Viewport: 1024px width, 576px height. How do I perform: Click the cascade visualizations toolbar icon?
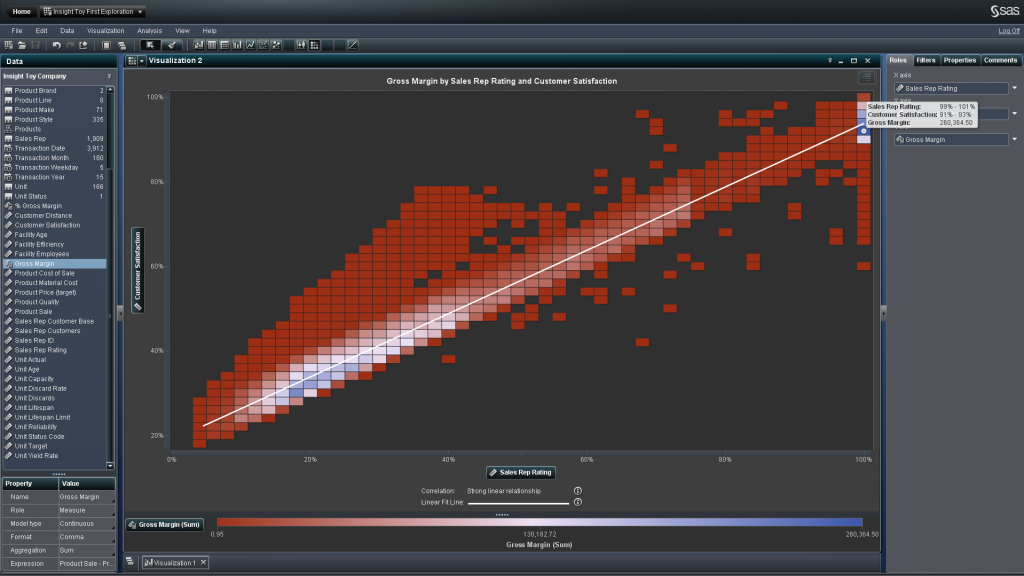point(122,45)
